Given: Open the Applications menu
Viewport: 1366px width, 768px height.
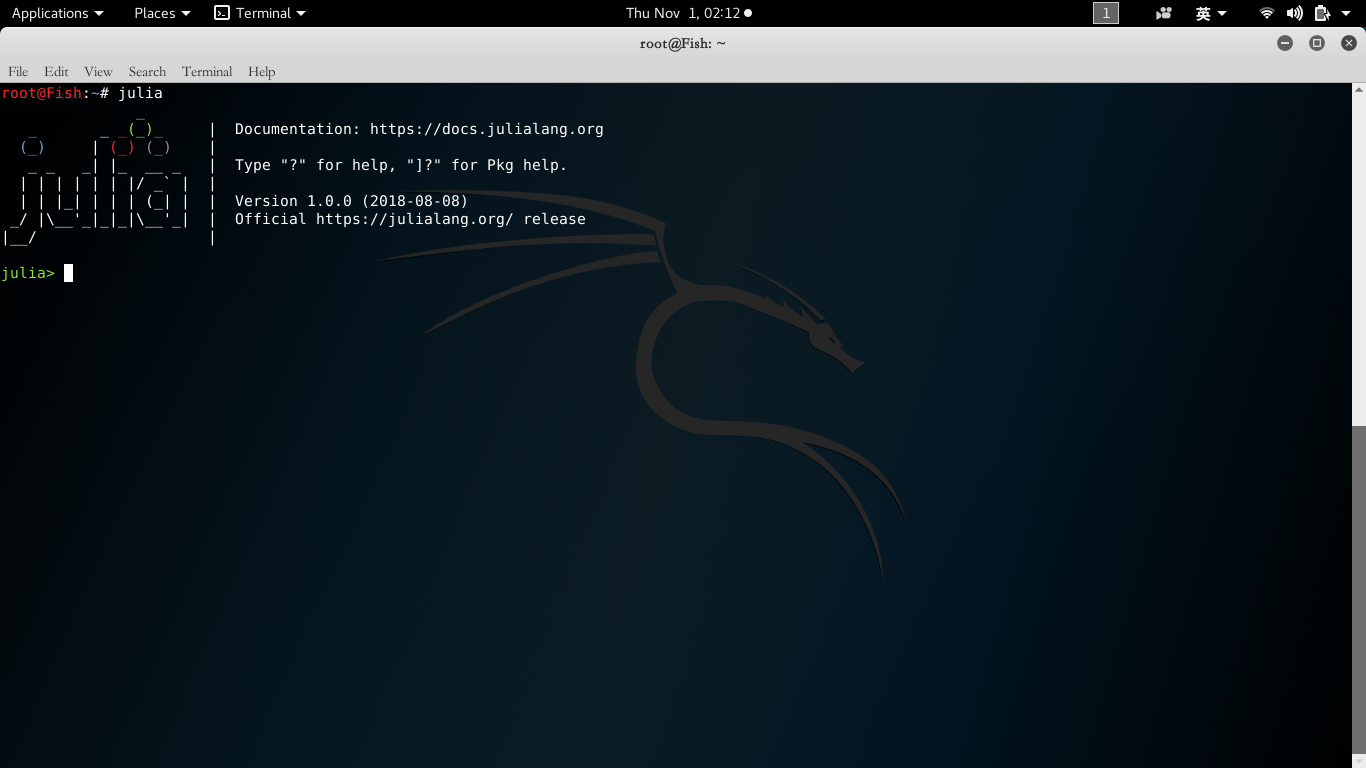Looking at the screenshot, I should (x=57, y=13).
